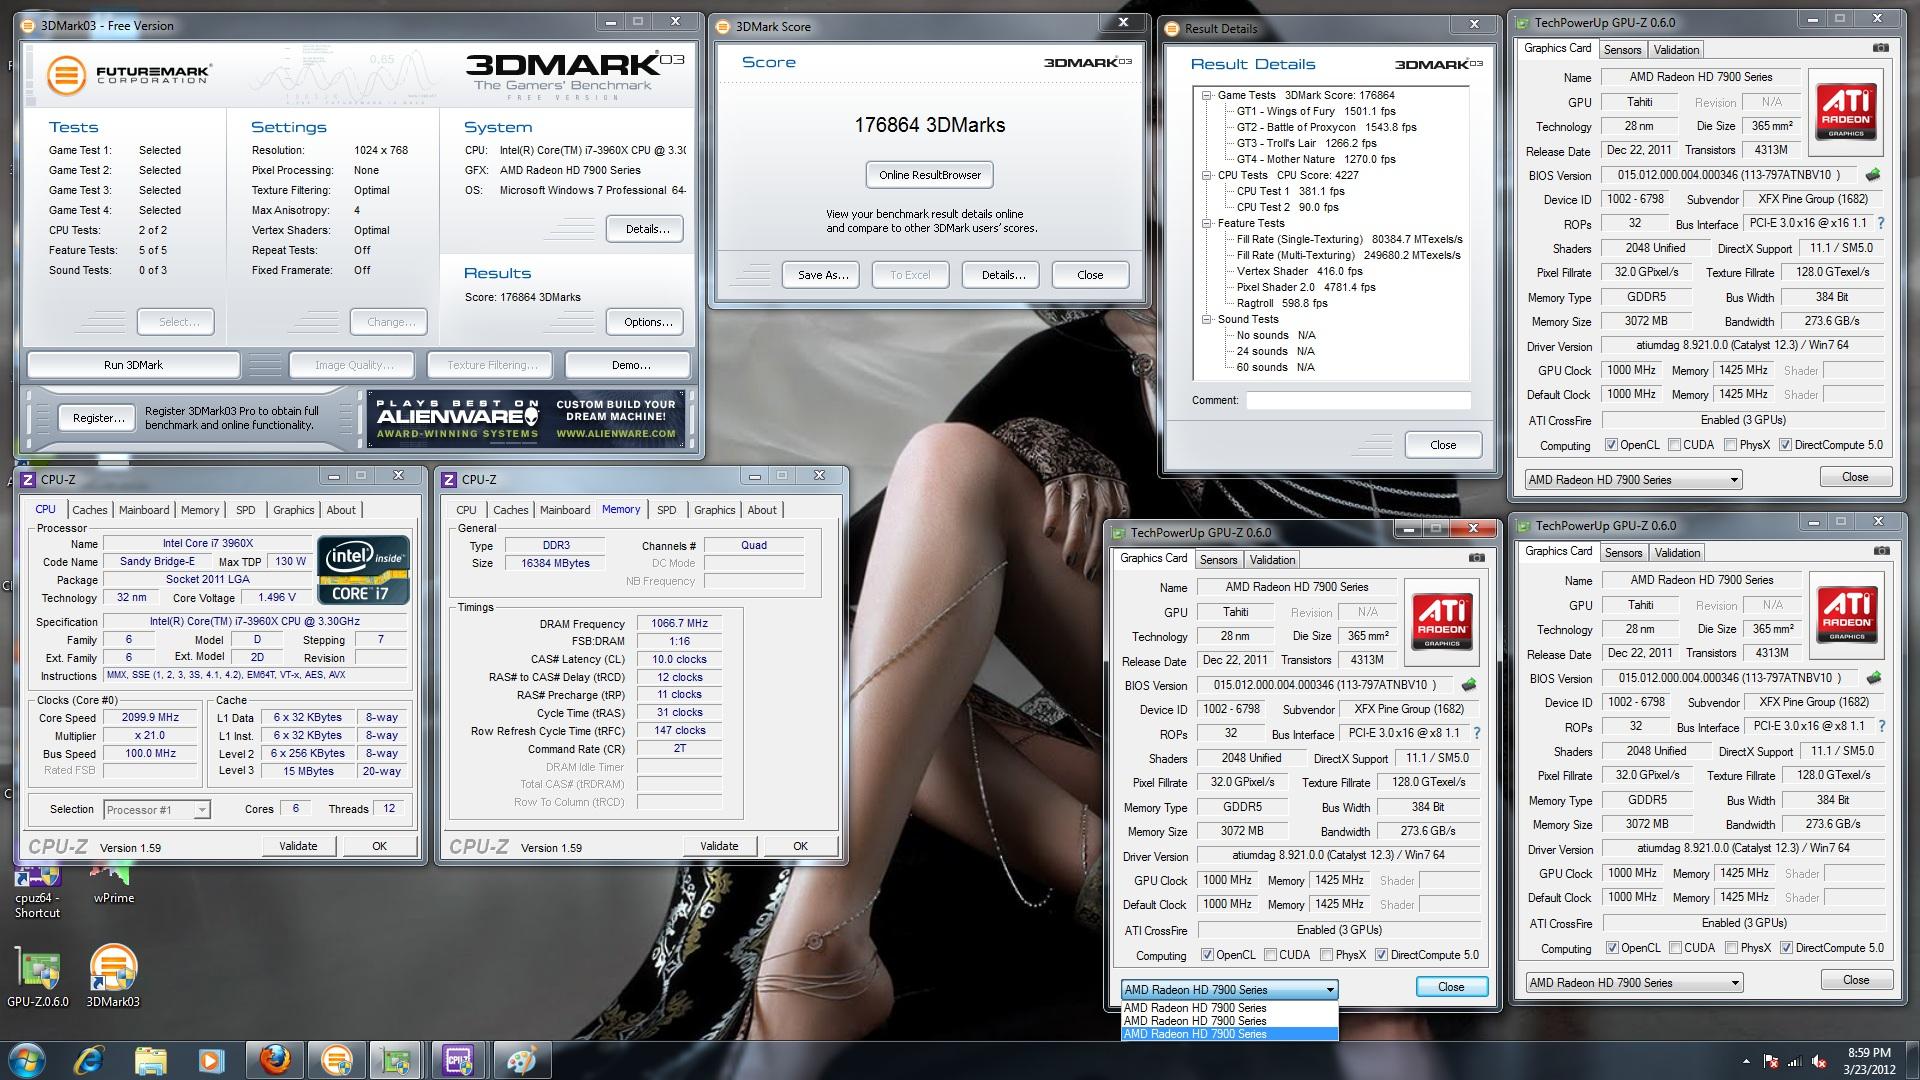Click ATI Radeon logo in middle GPU-Z window
Image resolution: width=1920 pixels, height=1080 pixels.
tap(1441, 620)
